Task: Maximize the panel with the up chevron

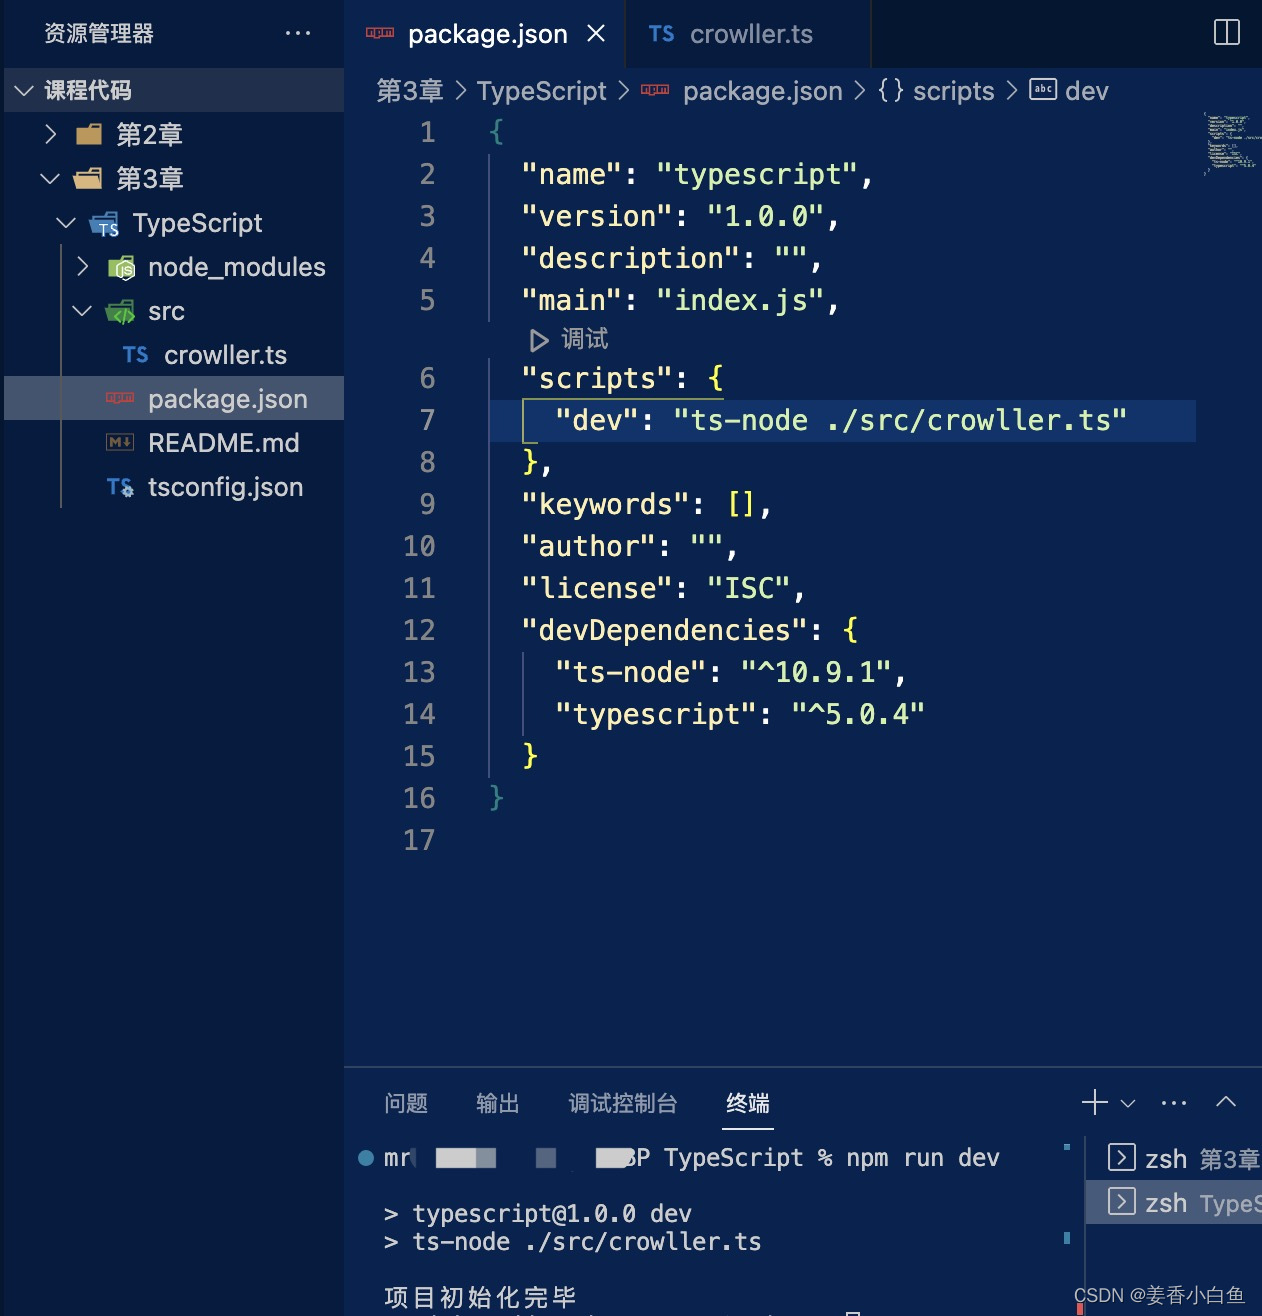Action: (1226, 1102)
